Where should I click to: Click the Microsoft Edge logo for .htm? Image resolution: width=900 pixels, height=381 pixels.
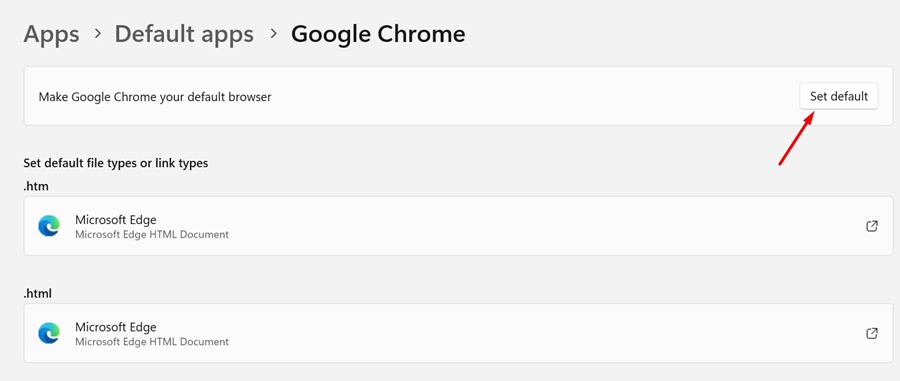[x=49, y=226]
